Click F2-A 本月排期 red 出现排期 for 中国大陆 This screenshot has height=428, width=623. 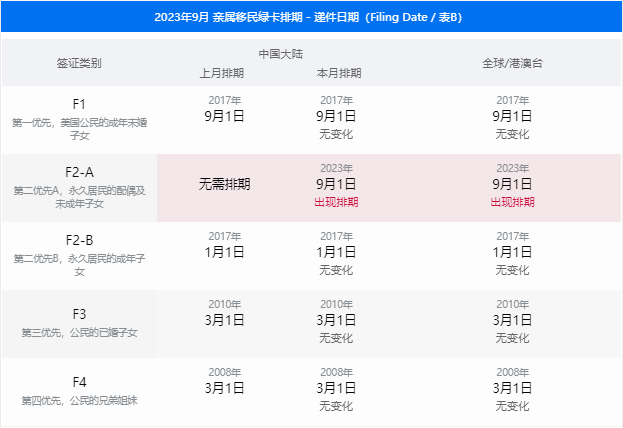tap(336, 202)
